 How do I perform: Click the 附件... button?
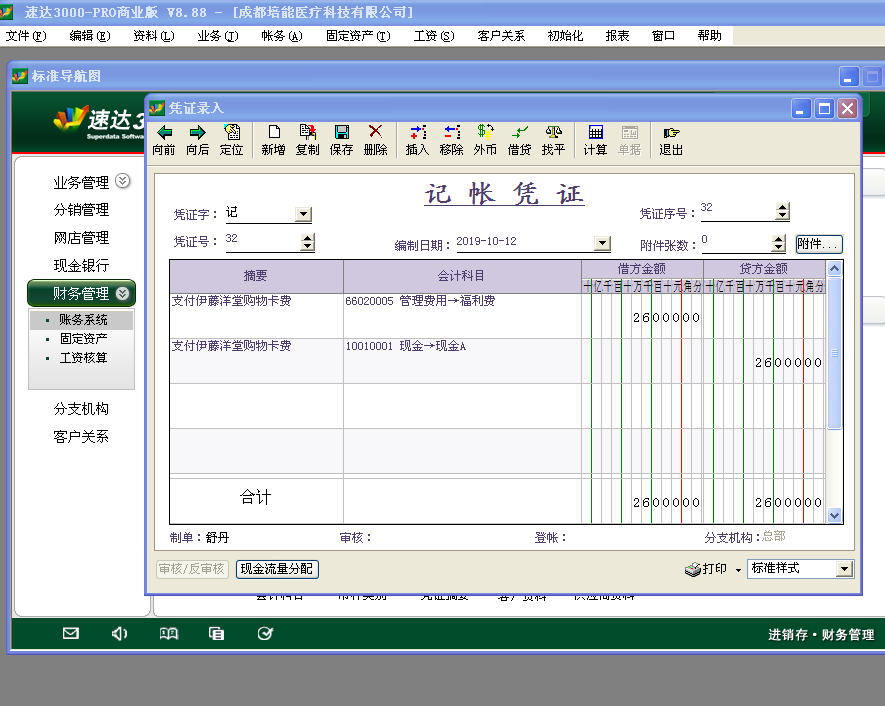818,244
